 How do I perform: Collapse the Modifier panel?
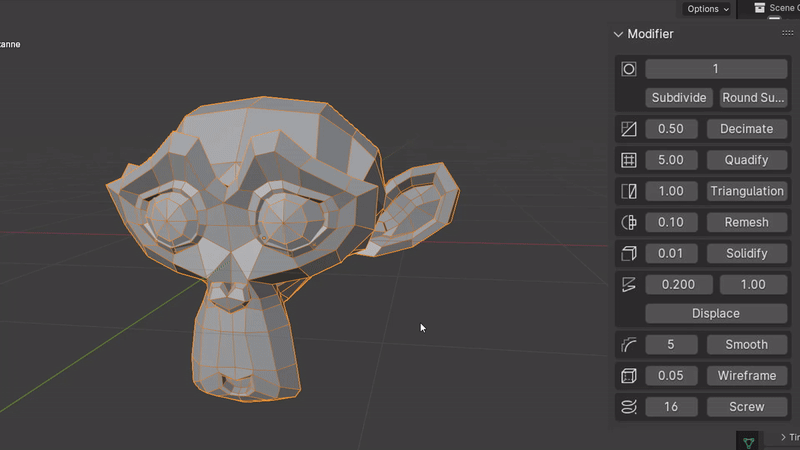coord(618,34)
